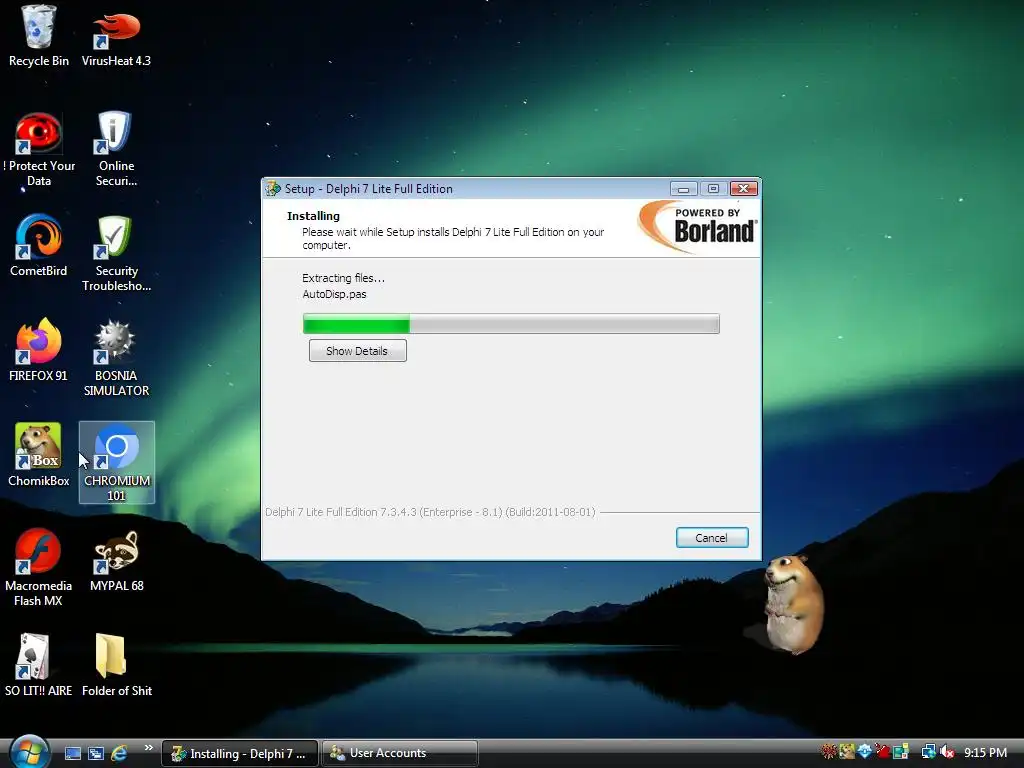The image size is (1024, 768).
Task: Click the network connection tray icon
Action: tap(928, 752)
